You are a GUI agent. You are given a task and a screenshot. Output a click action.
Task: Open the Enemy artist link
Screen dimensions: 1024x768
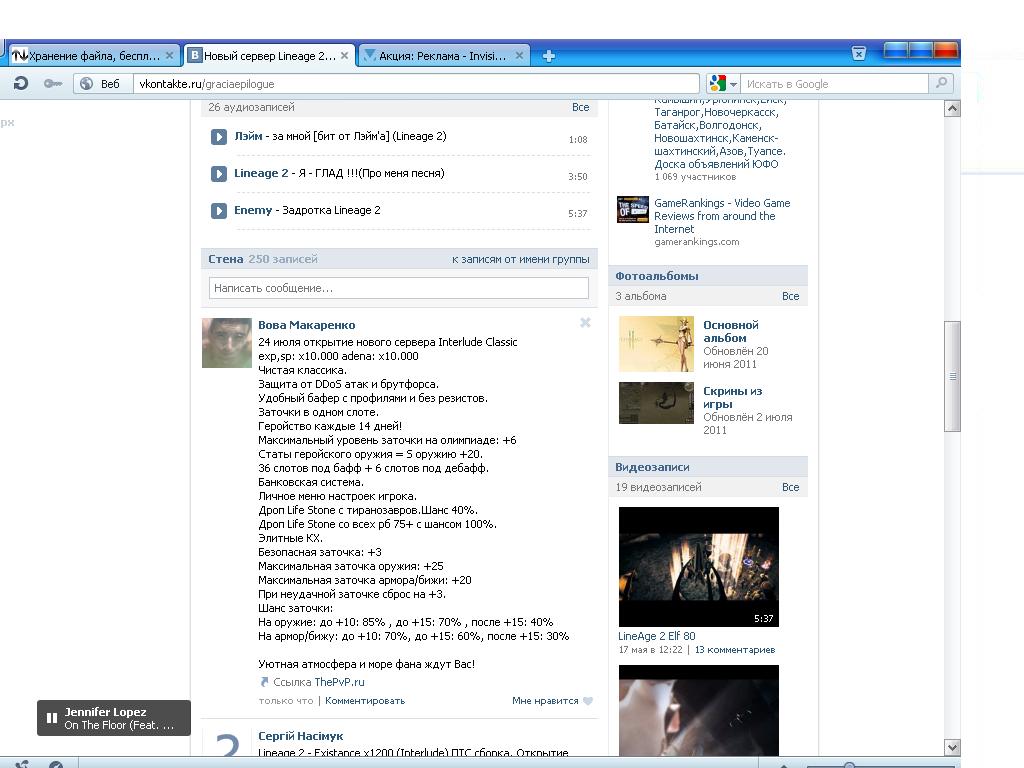pyautogui.click(x=253, y=210)
